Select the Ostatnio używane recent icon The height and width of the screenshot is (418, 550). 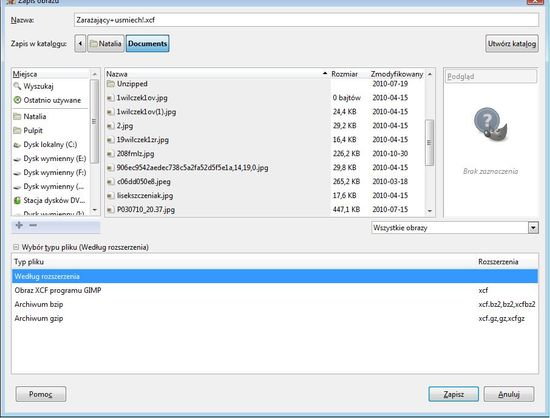coord(17,100)
